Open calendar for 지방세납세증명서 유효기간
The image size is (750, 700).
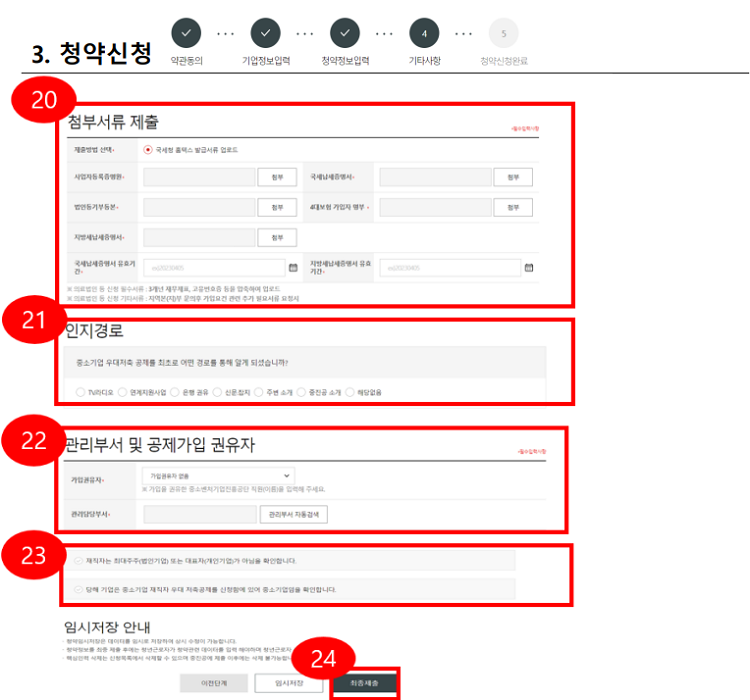[x=529, y=268]
